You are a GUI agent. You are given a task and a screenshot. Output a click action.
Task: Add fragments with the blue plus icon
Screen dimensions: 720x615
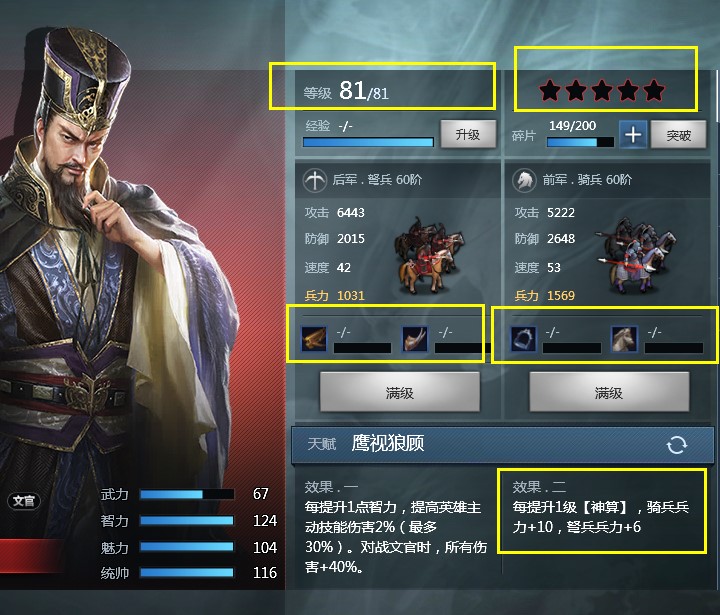tap(633, 135)
